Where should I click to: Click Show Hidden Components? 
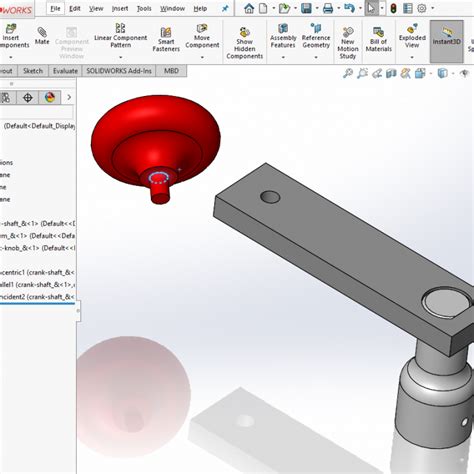tap(245, 43)
